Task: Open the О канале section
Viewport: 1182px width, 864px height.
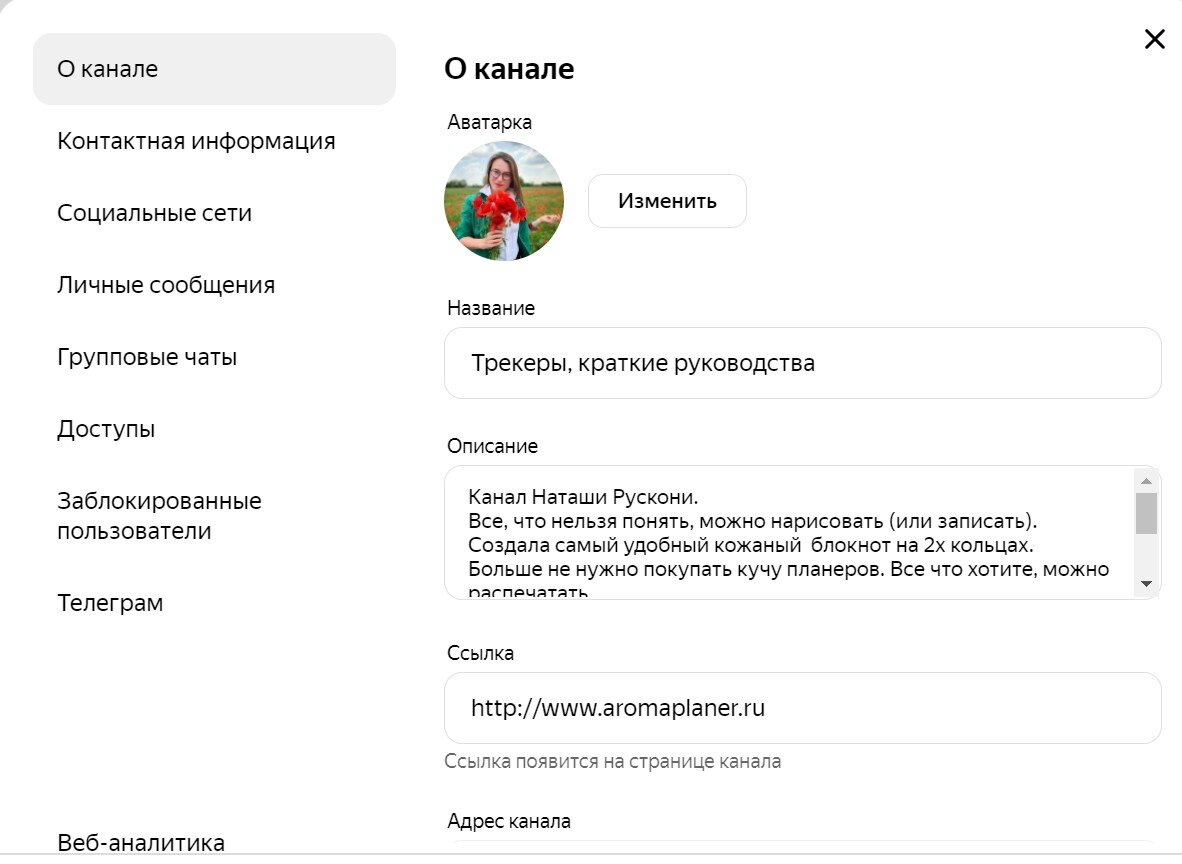Action: (108, 68)
